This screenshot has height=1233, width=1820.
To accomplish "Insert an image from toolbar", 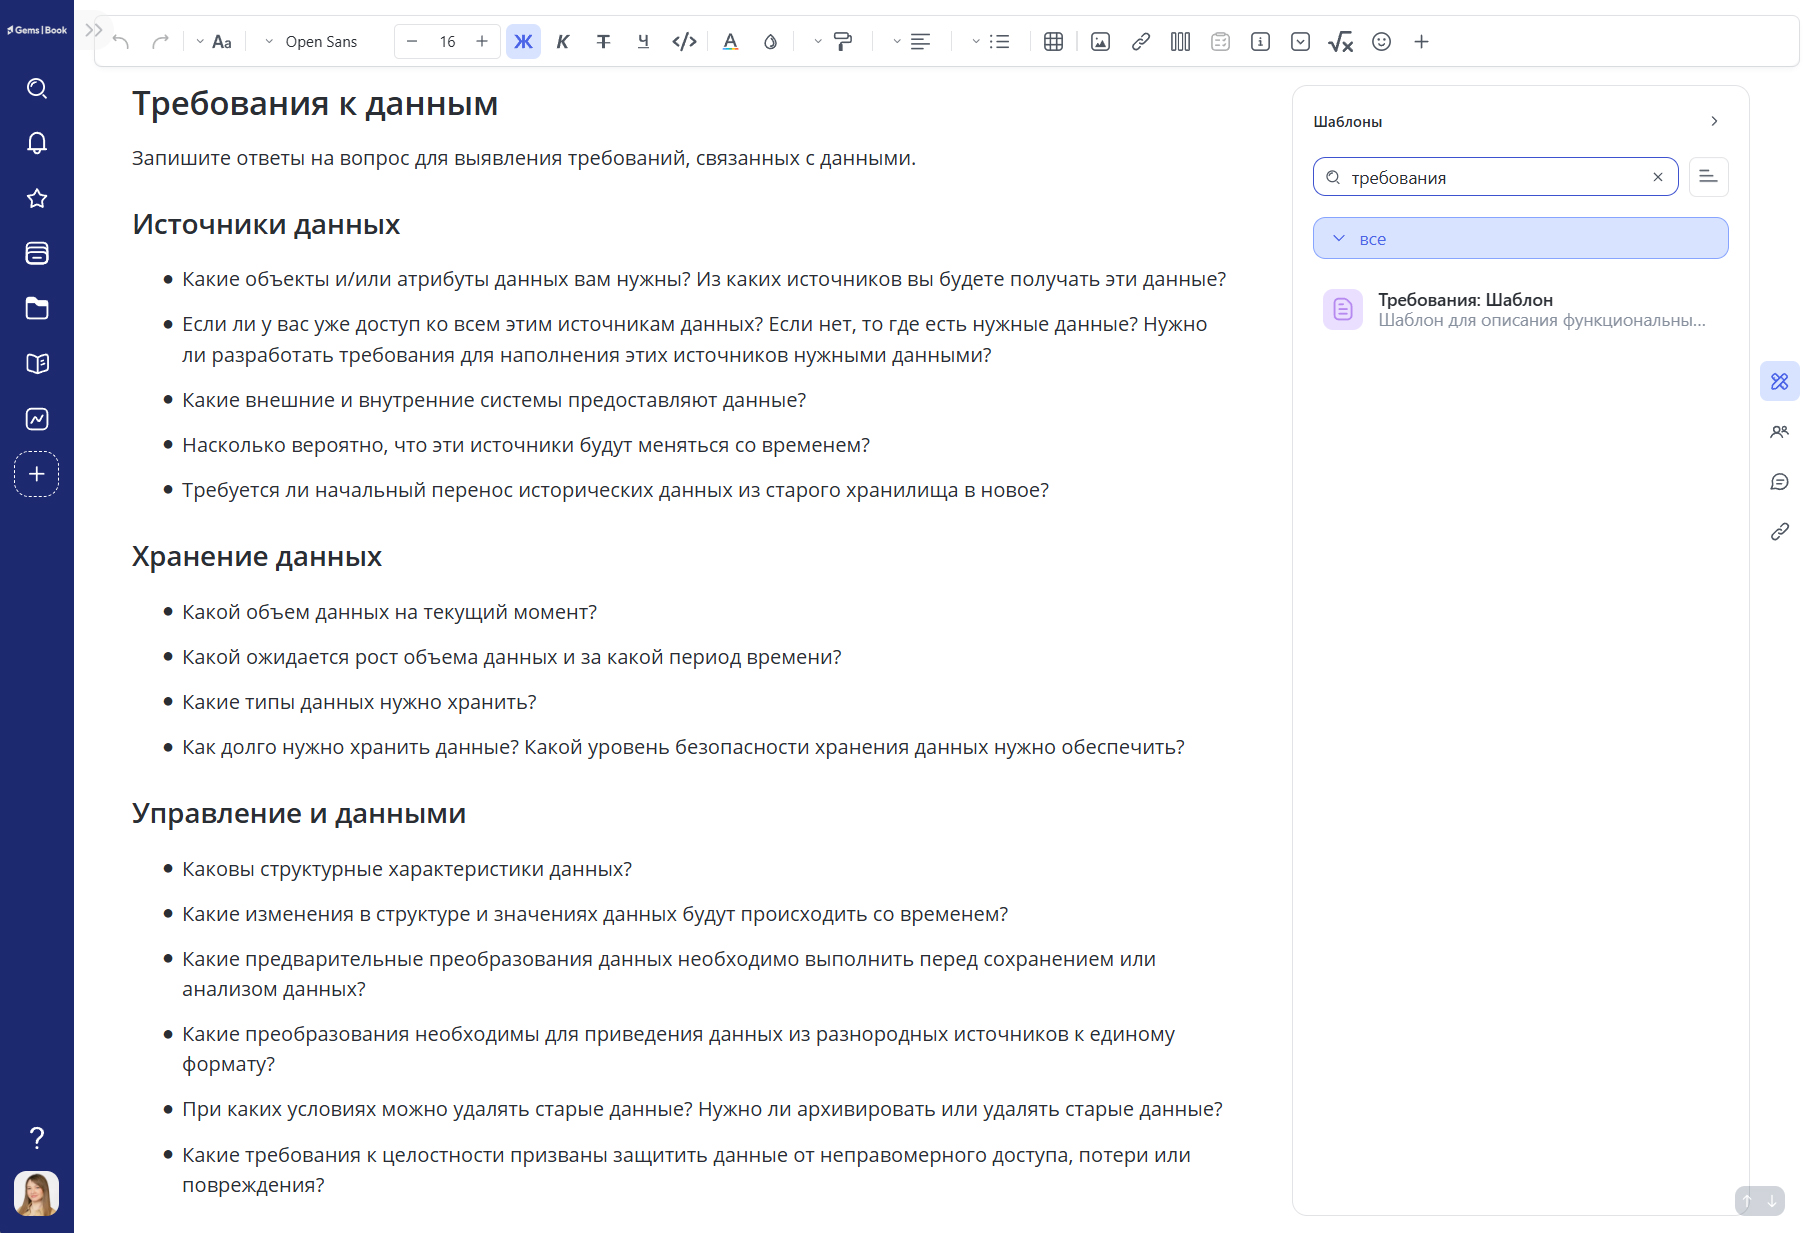I will (1100, 42).
